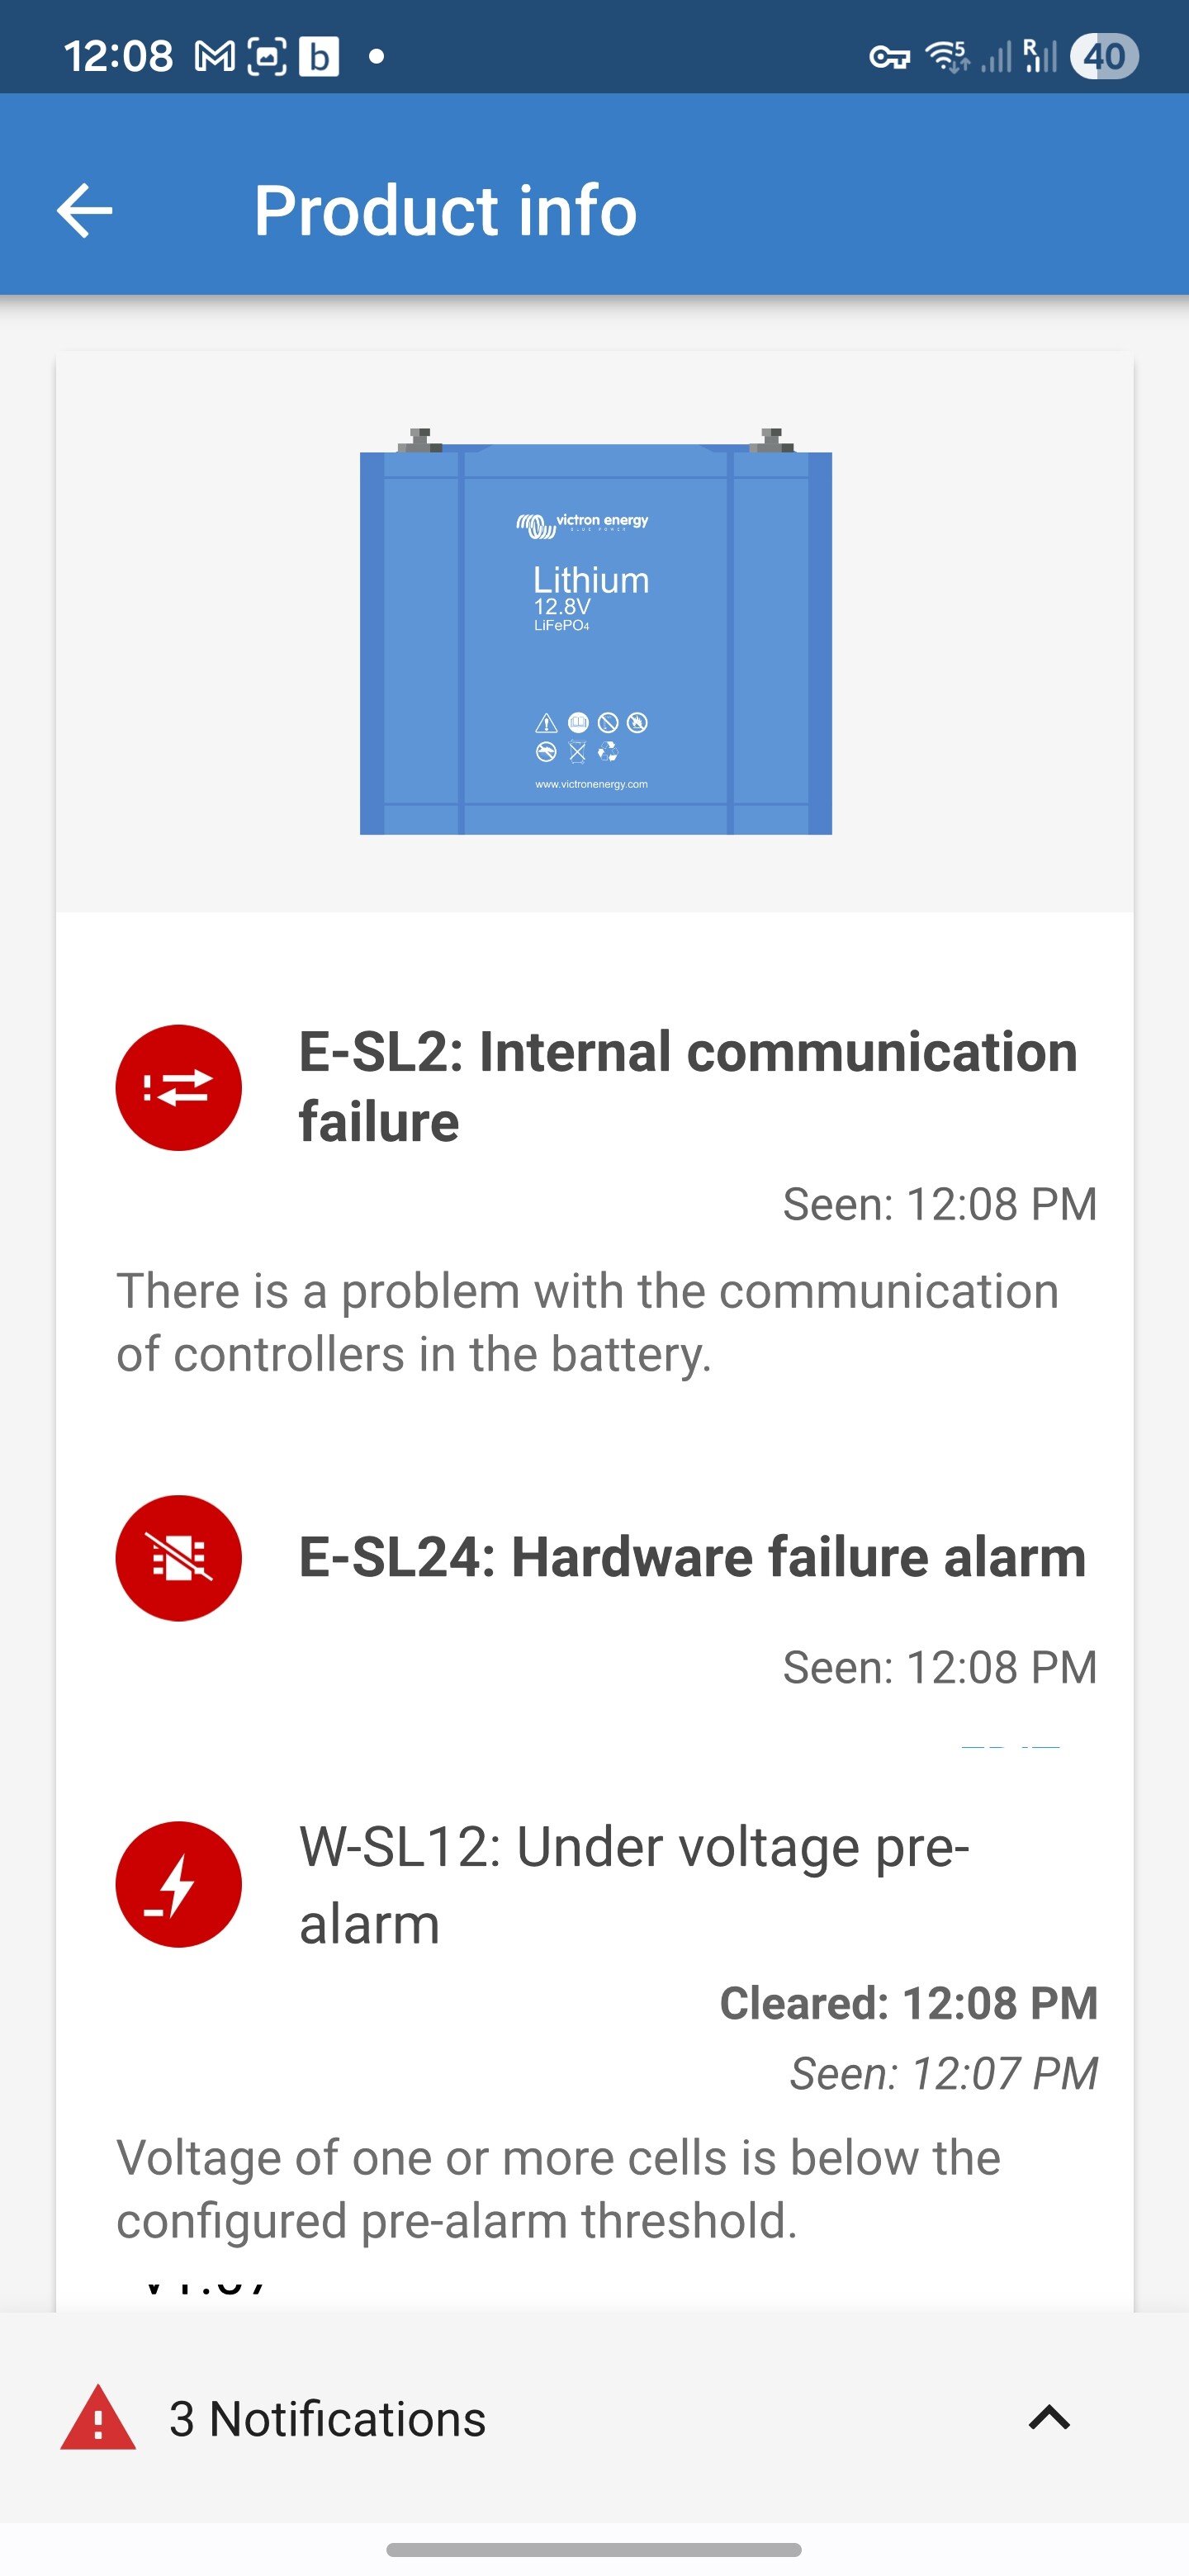Open E-SL2 Internal communication failure title
This screenshot has width=1189, height=2576.
pos(688,1086)
